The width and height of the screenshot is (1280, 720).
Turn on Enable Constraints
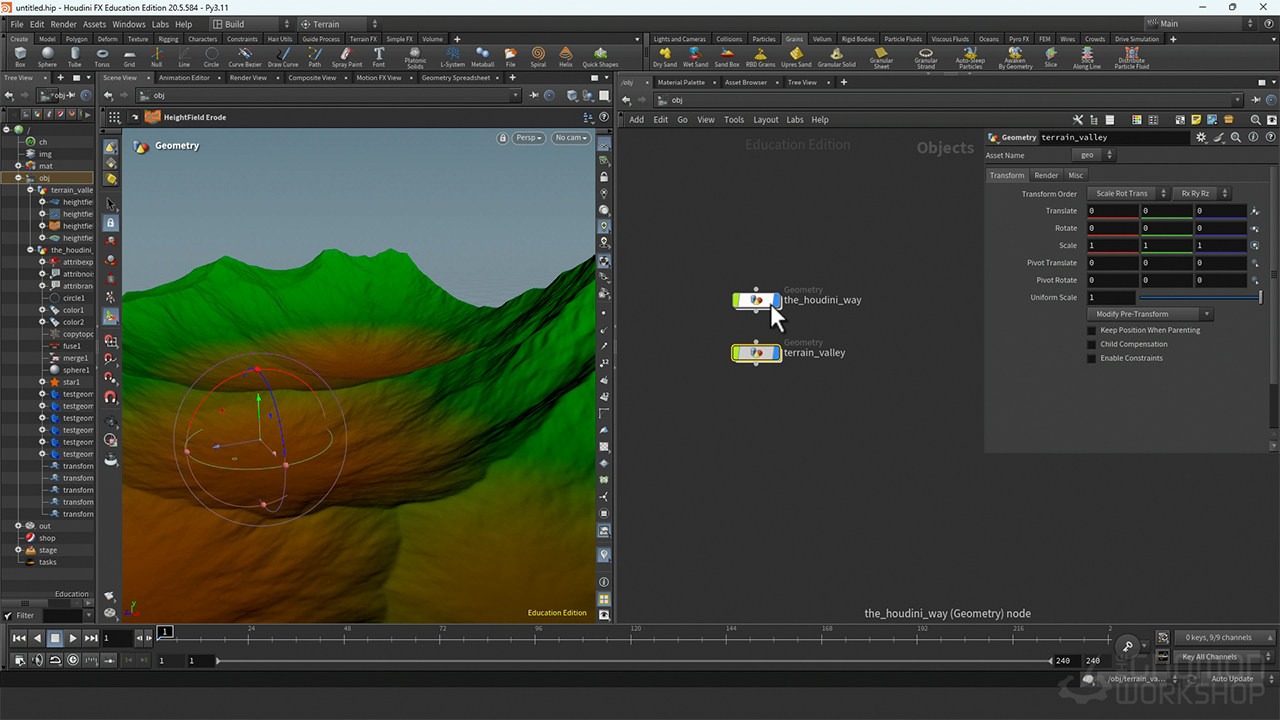(1091, 358)
